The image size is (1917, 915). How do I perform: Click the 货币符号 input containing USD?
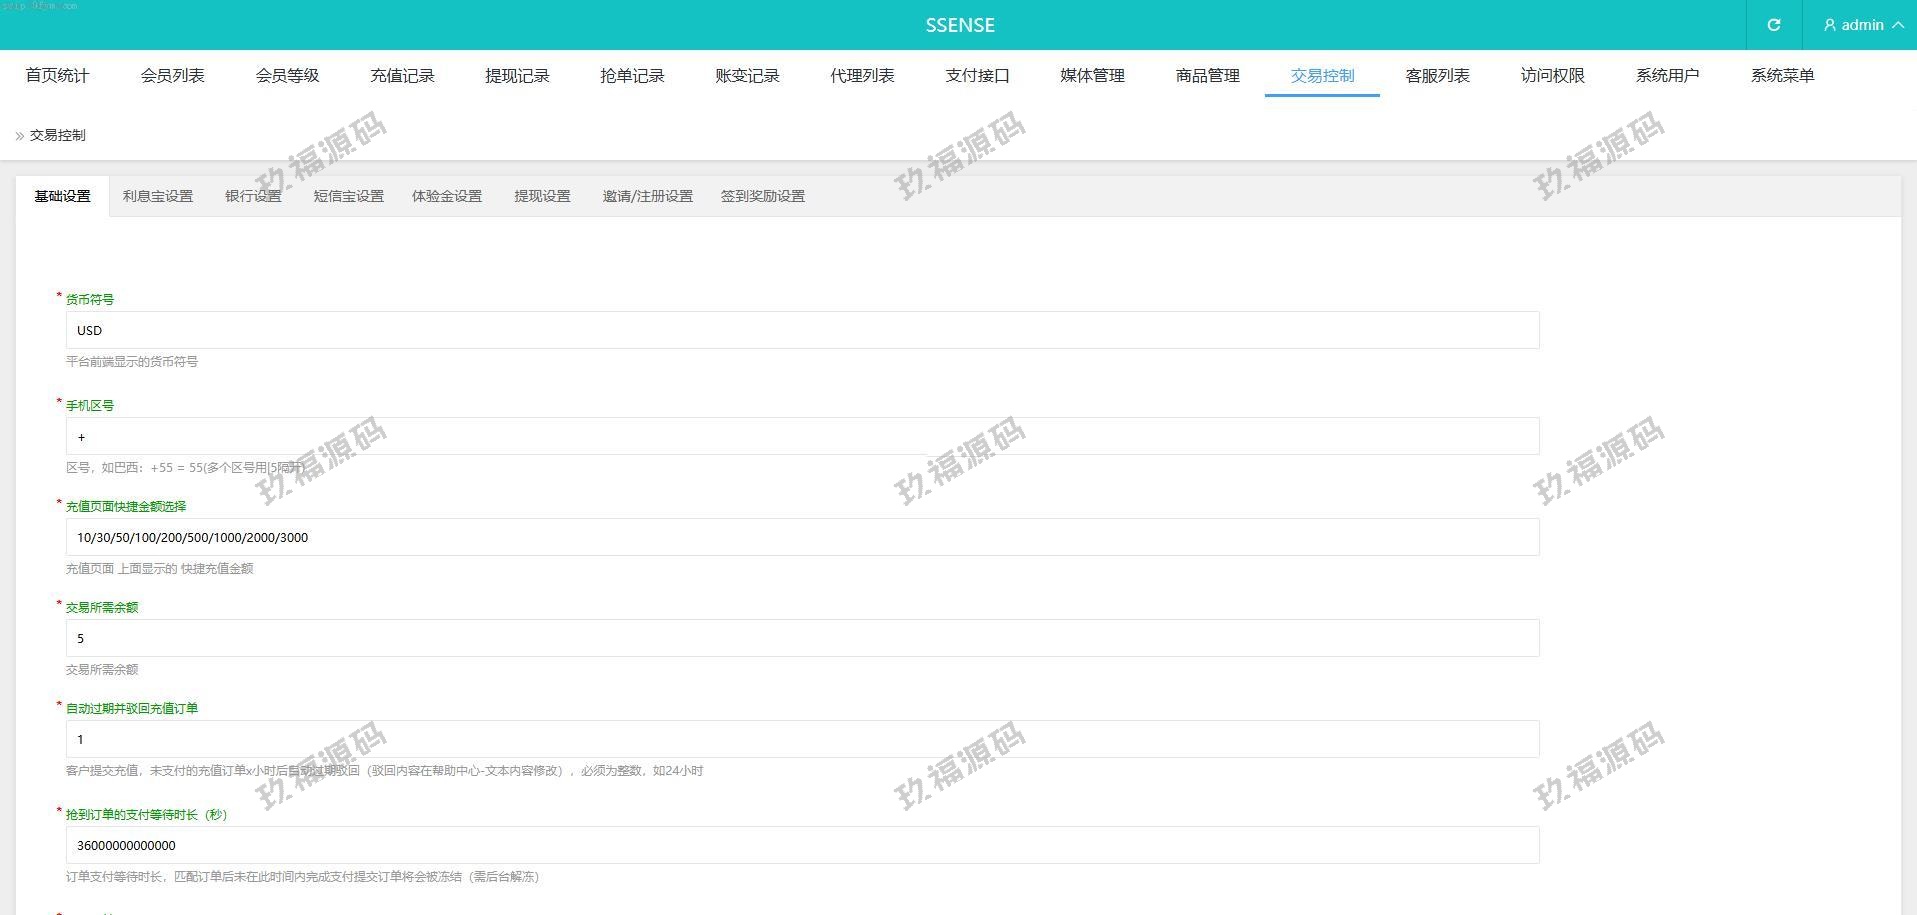(802, 330)
